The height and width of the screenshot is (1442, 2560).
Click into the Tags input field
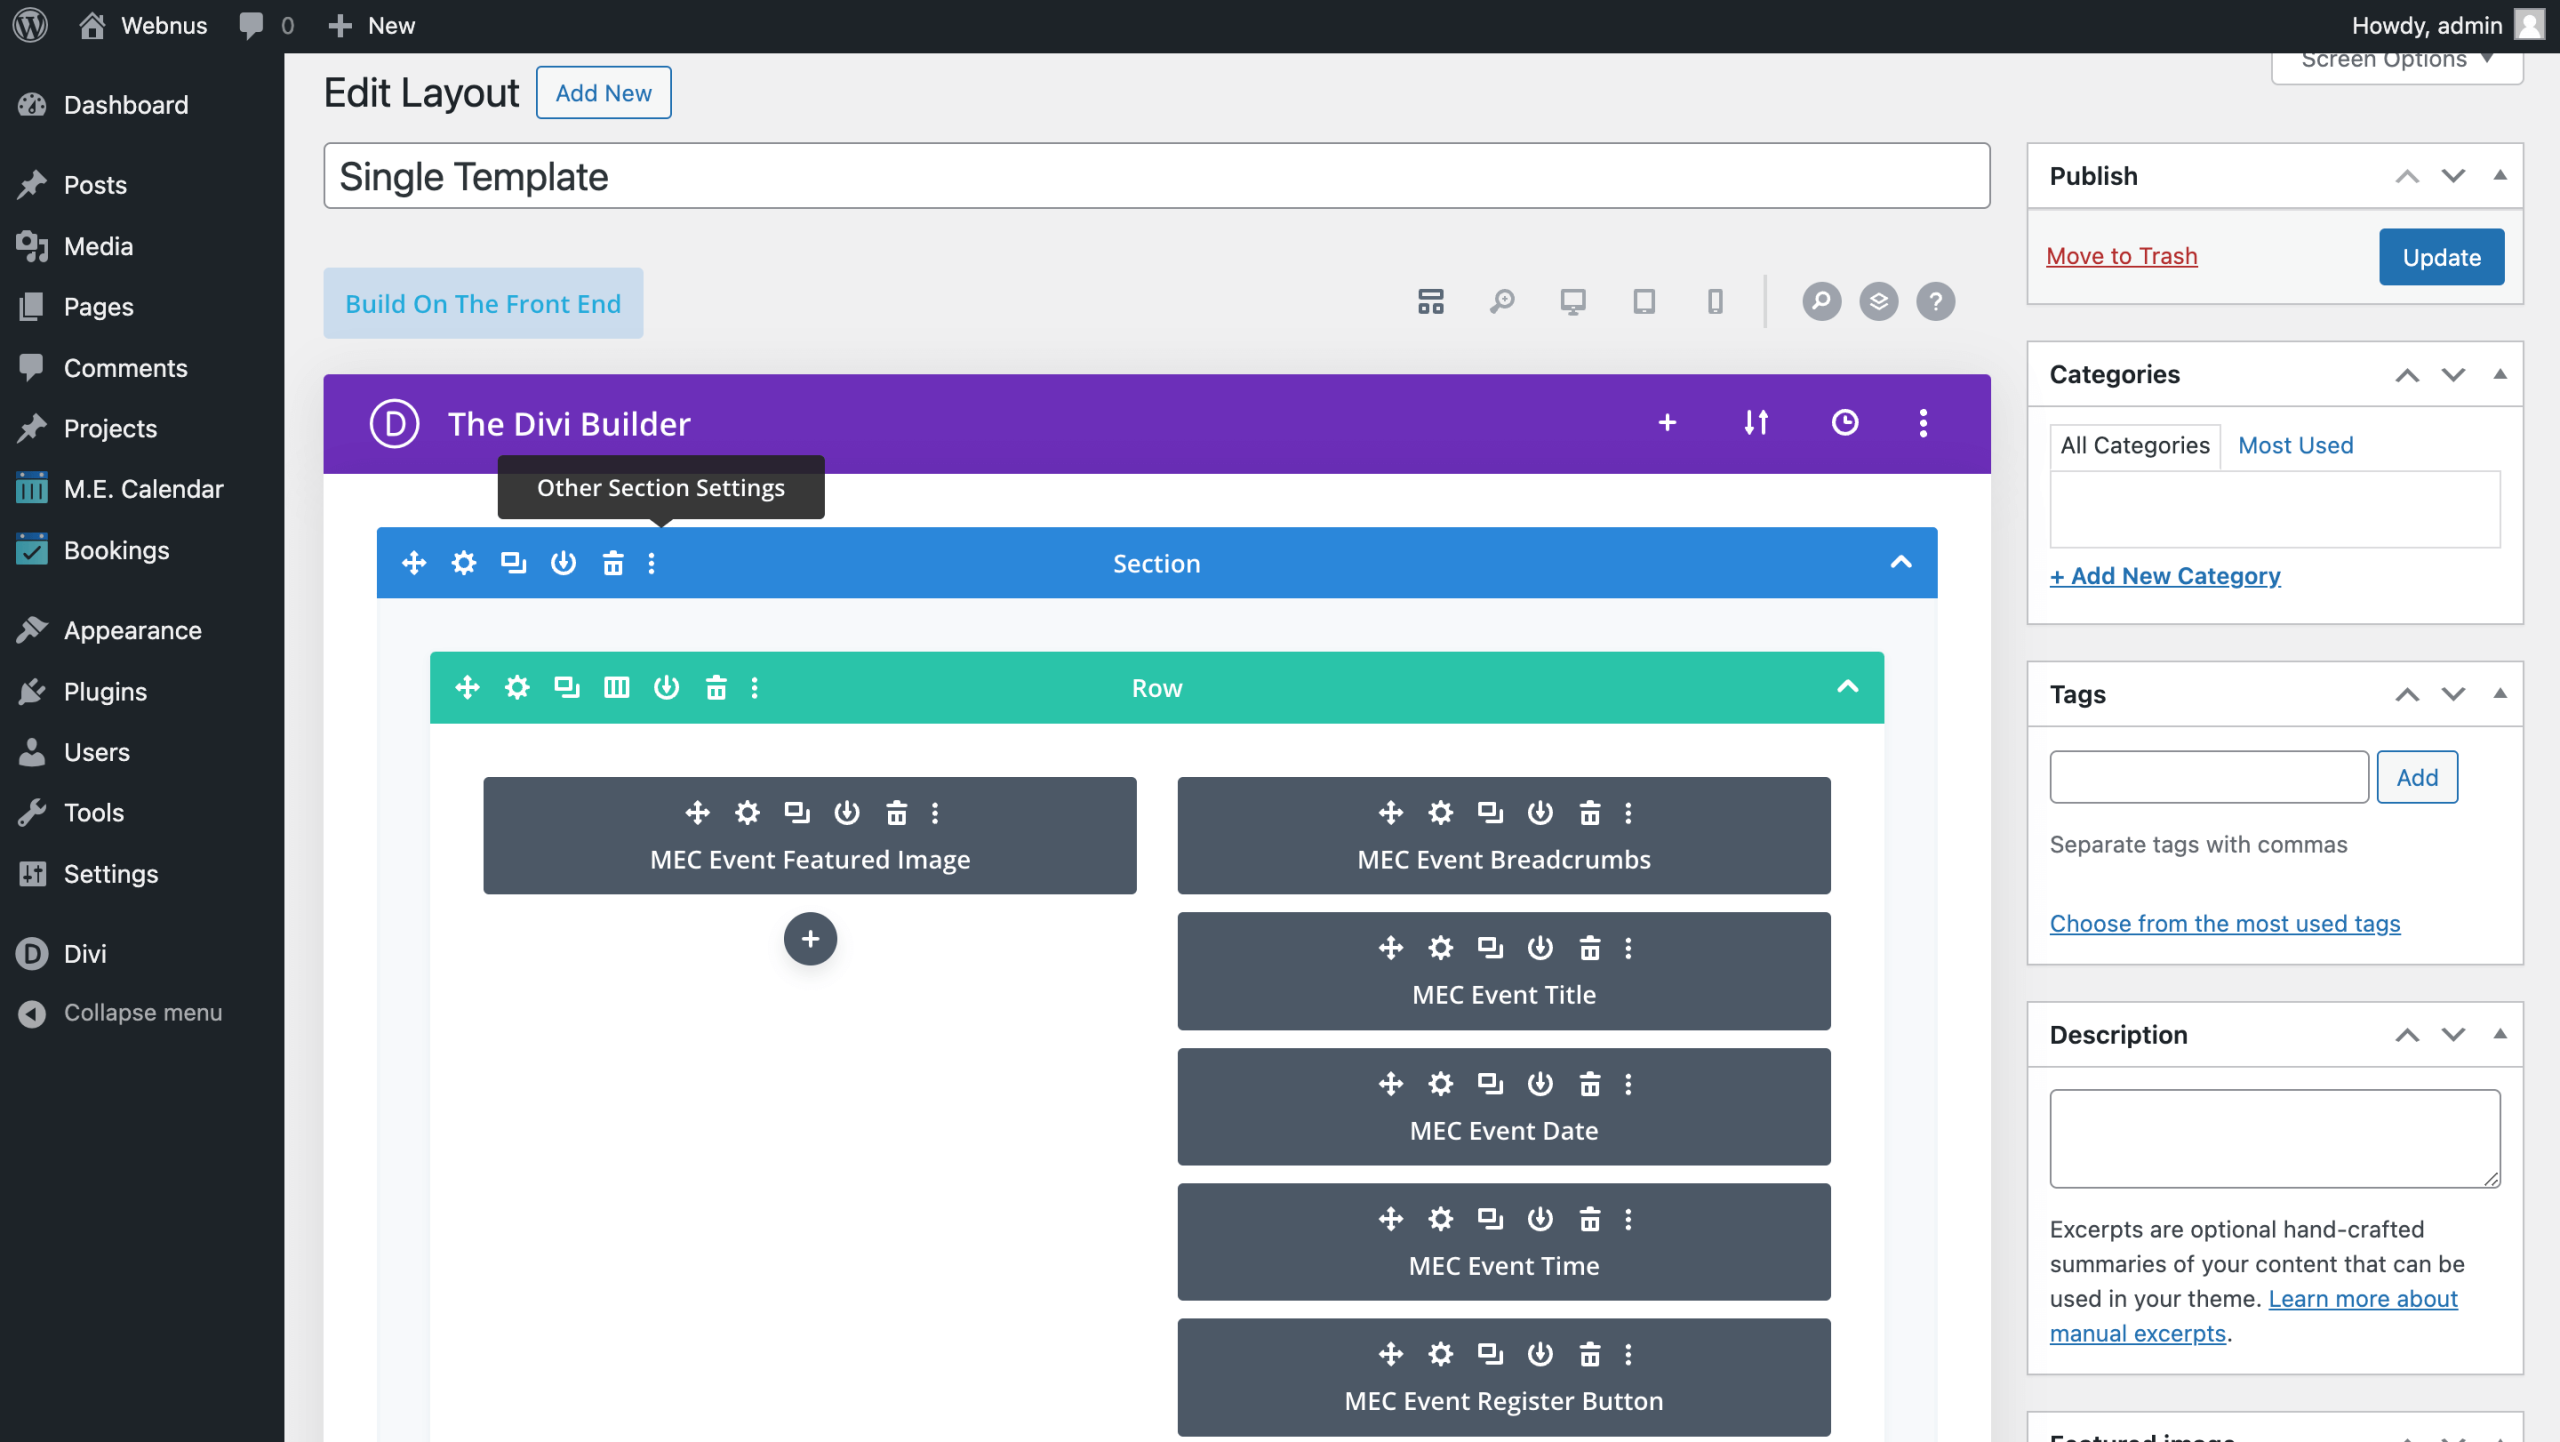coord(2208,777)
